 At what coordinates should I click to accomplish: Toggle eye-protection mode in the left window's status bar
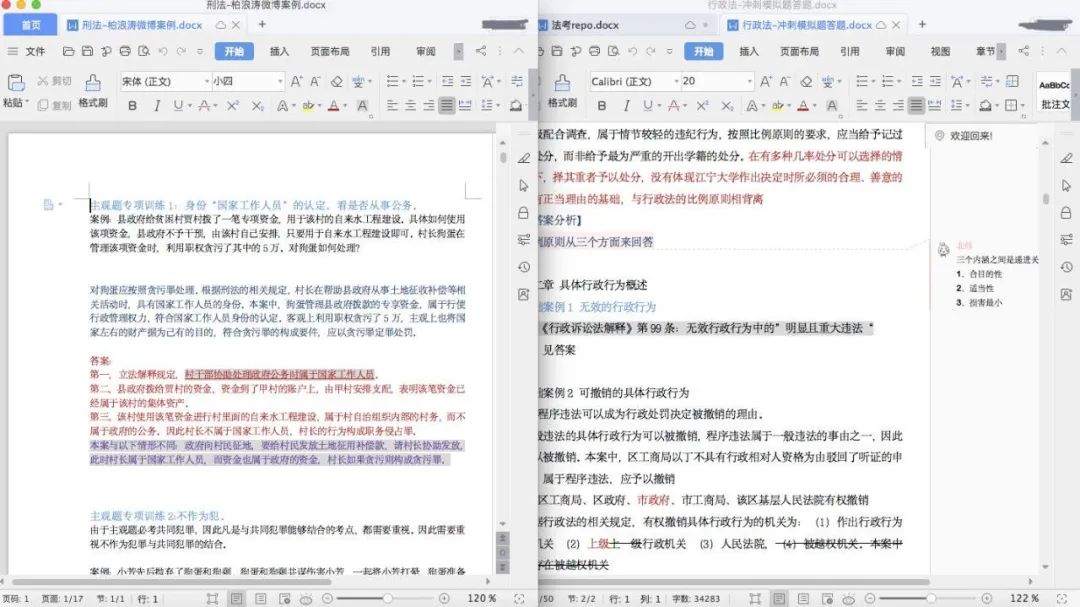coord(306,599)
